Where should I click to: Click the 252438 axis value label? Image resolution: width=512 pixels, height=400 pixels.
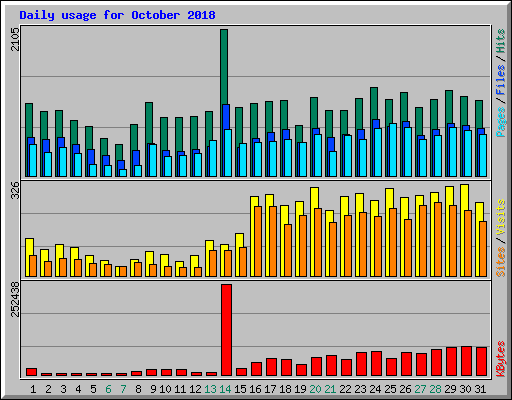(15, 299)
